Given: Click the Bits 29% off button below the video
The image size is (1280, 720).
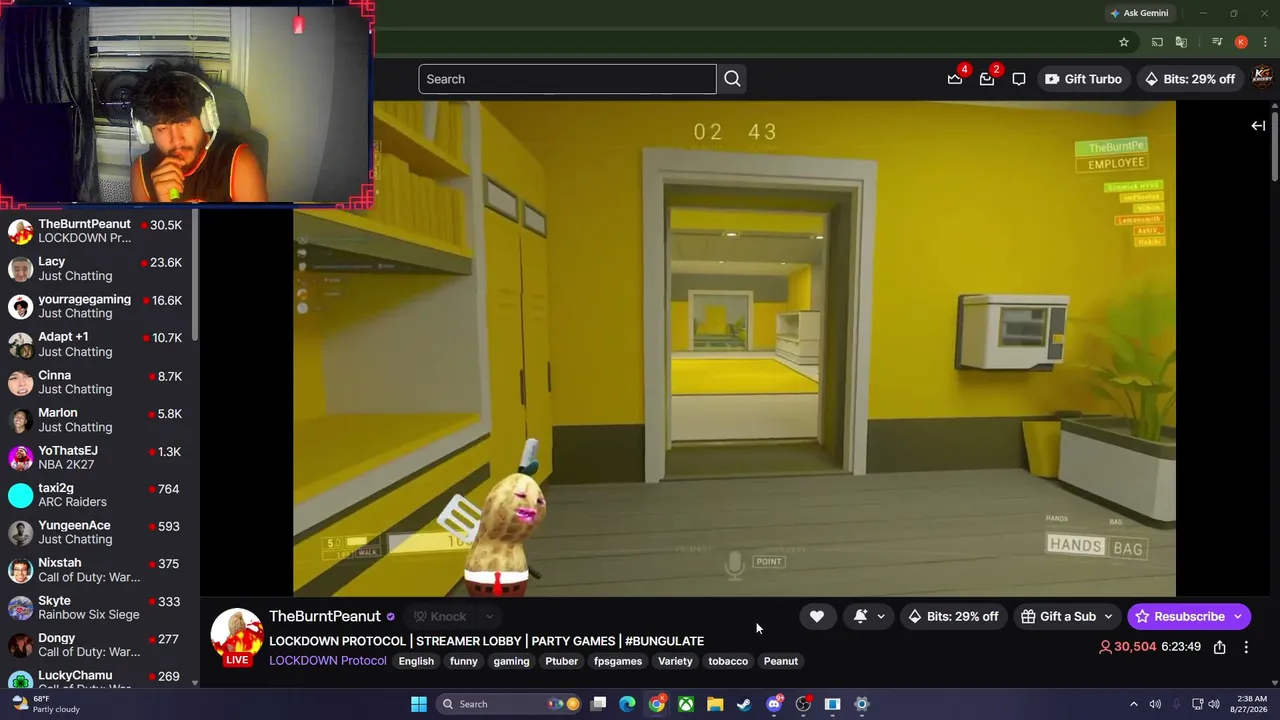Looking at the screenshot, I should click(953, 616).
